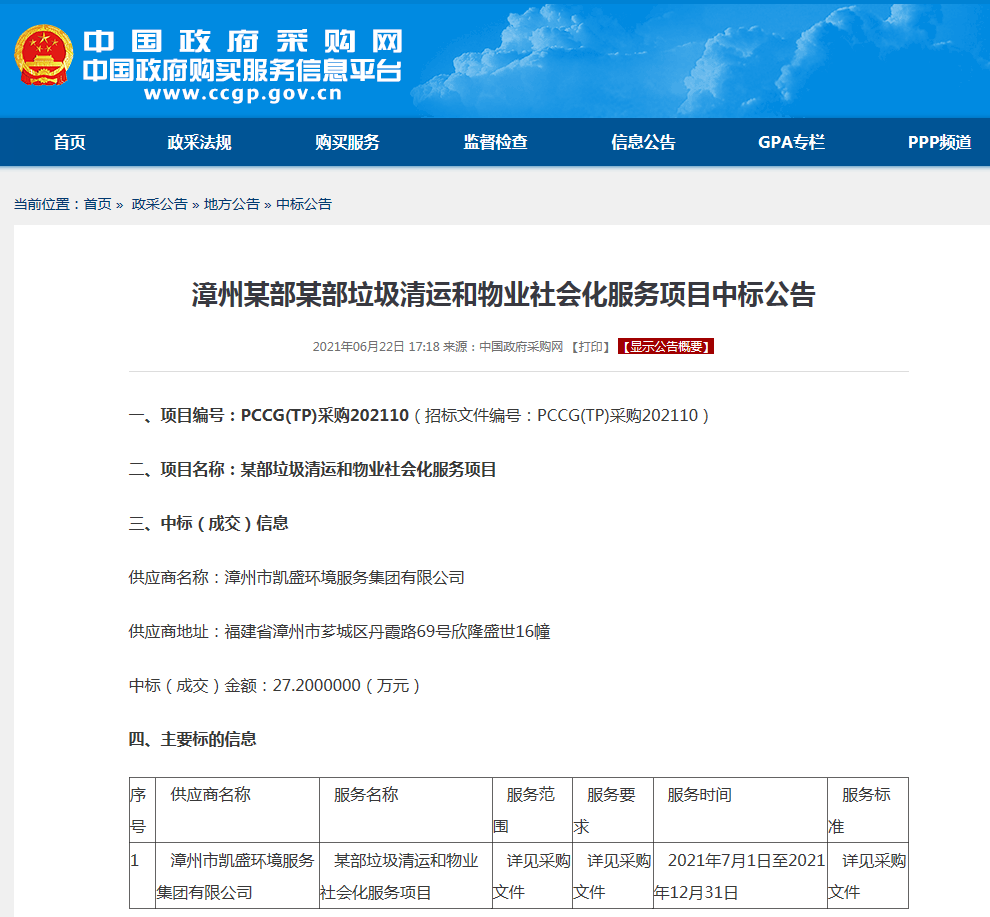990x917 pixels.
Task: Open the GPA专栏 navigation item
Action: (791, 142)
